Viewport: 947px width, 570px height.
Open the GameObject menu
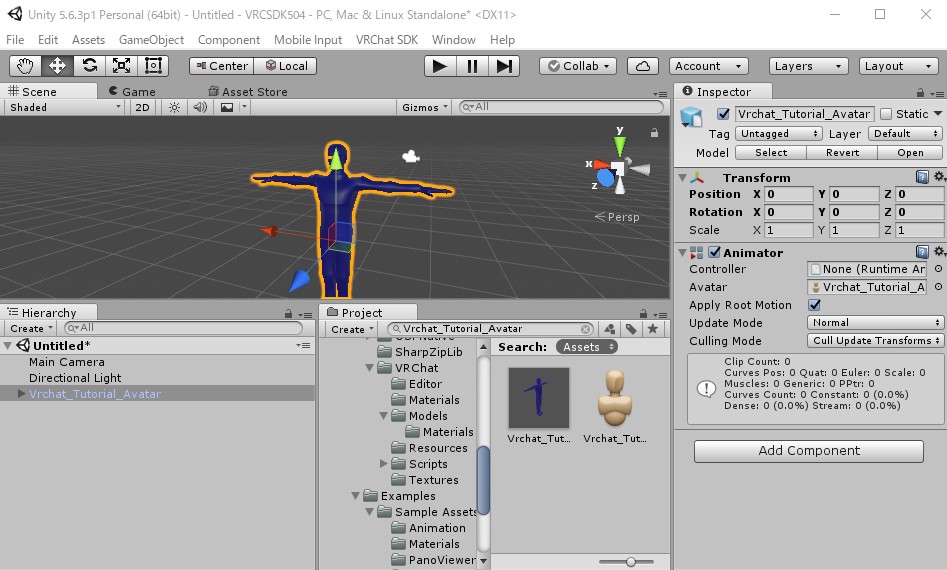[x=151, y=40]
